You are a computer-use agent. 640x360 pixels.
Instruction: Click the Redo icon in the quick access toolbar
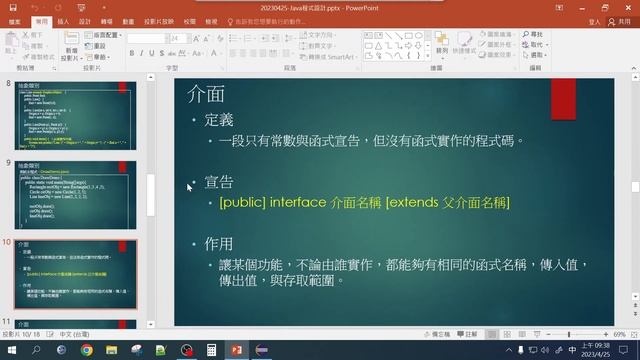click(x=58, y=8)
